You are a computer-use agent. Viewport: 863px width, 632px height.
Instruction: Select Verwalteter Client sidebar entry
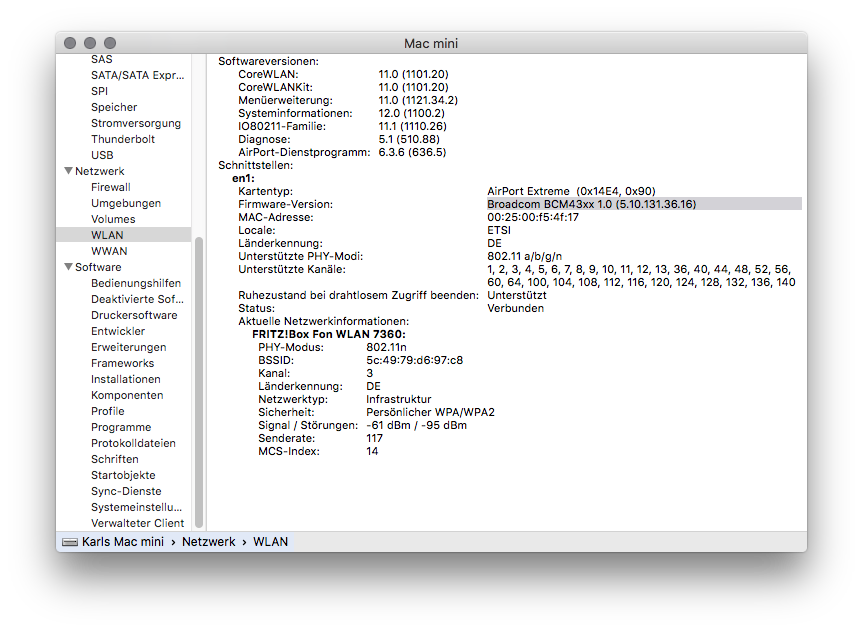pyautogui.click(x=138, y=522)
